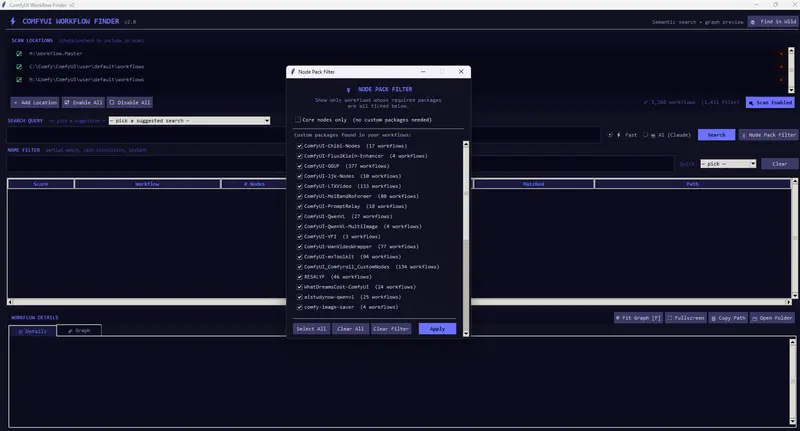Image resolution: width=800 pixels, height=431 pixels.
Task: Apply the node pack filter
Action: (x=437, y=329)
